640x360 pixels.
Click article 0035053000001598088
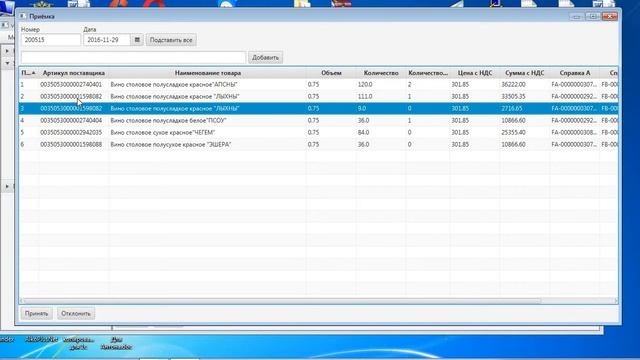pyautogui.click(x=71, y=144)
